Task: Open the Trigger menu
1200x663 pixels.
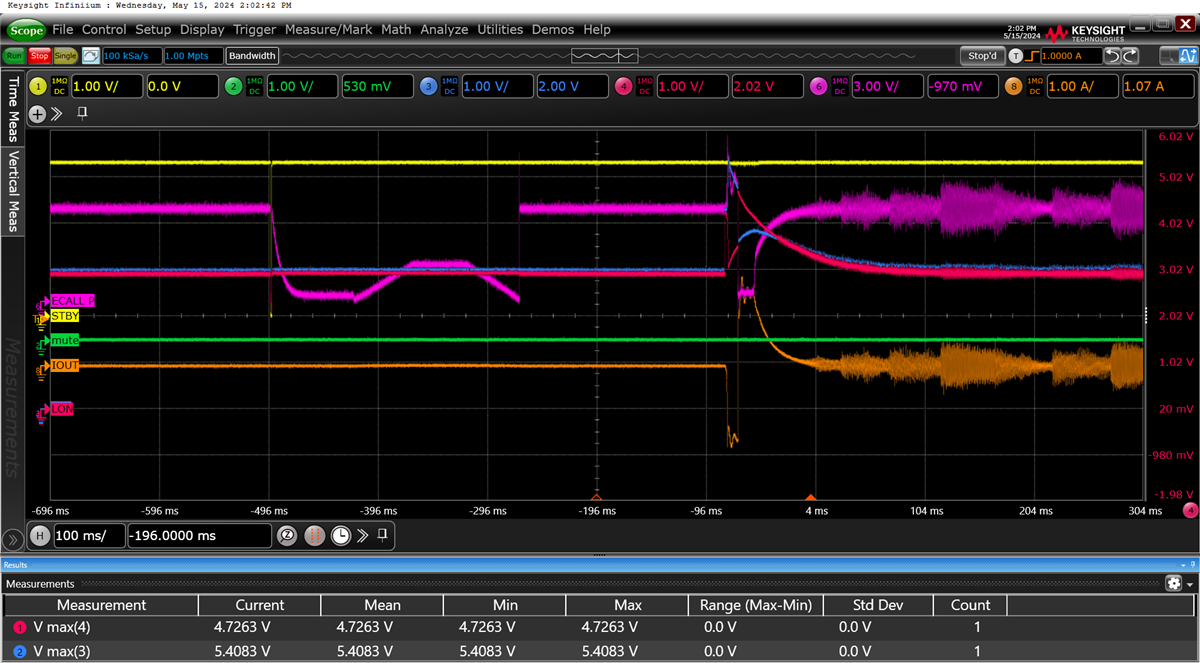Action: click(256, 30)
